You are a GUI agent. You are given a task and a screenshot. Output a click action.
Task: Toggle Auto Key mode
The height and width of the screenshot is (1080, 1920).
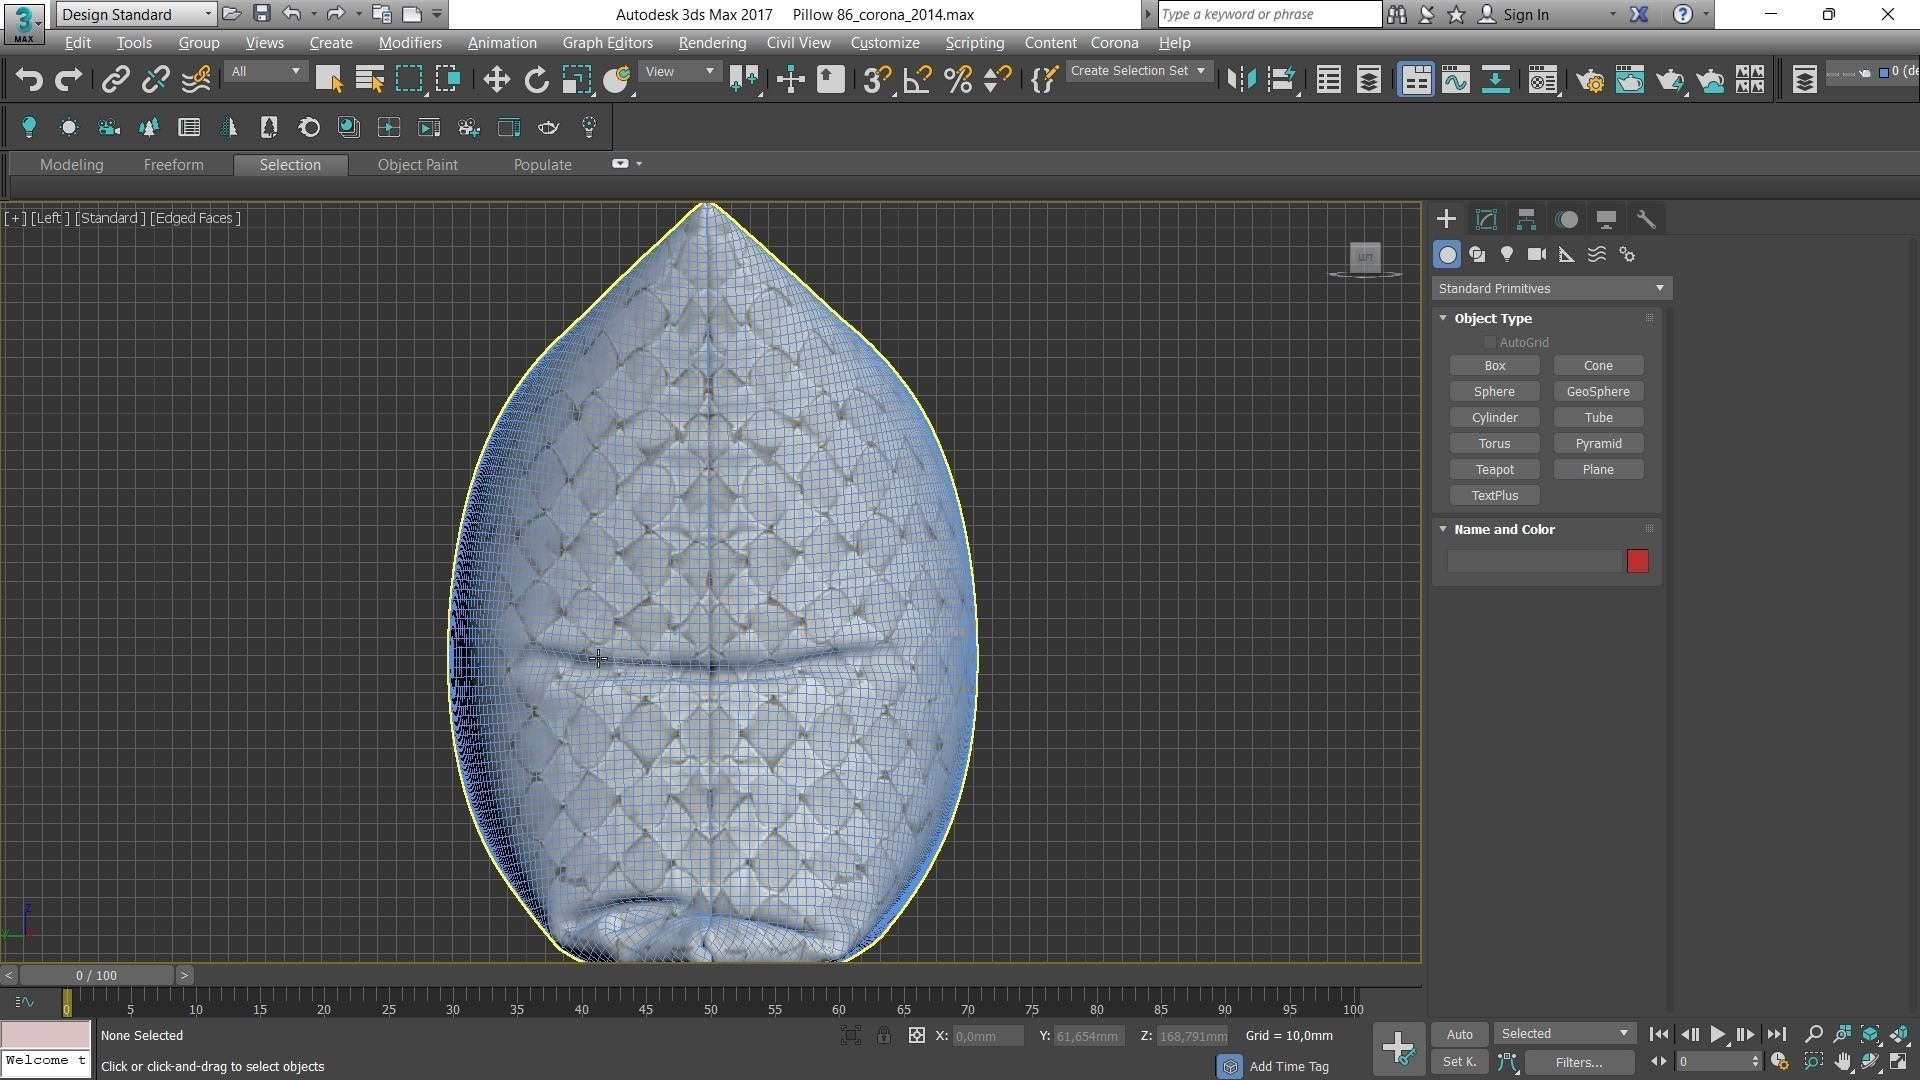click(1459, 1035)
